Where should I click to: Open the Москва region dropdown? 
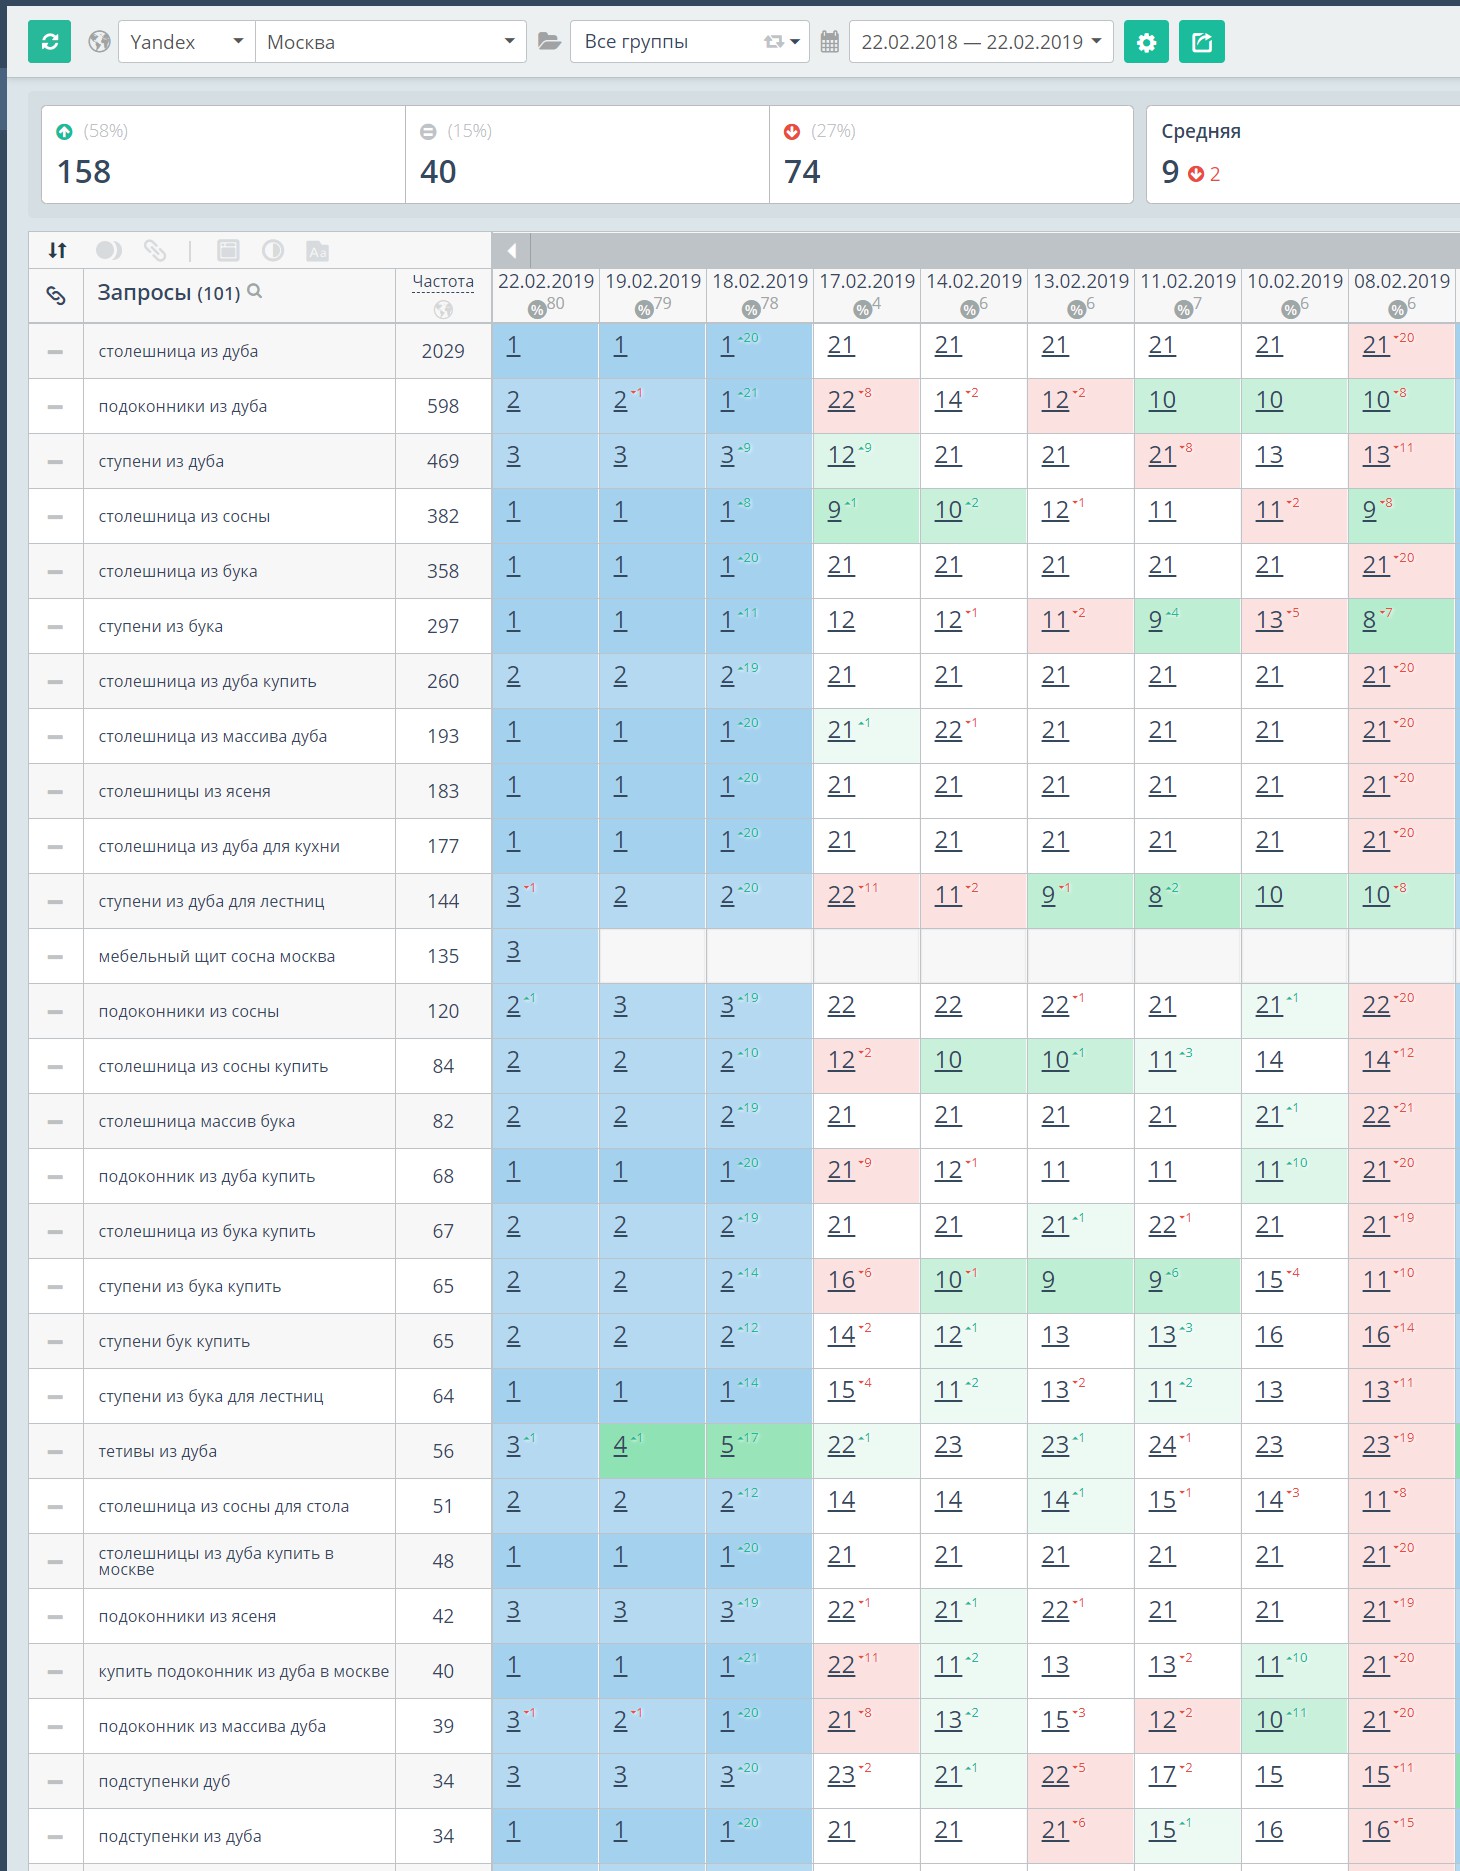(390, 42)
